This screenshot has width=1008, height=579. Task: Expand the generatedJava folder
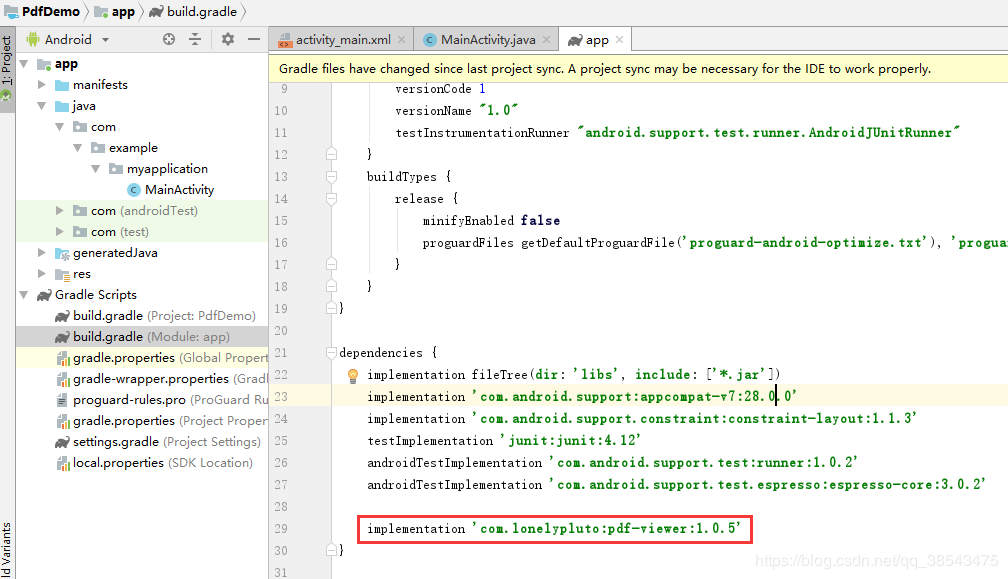(x=42, y=253)
